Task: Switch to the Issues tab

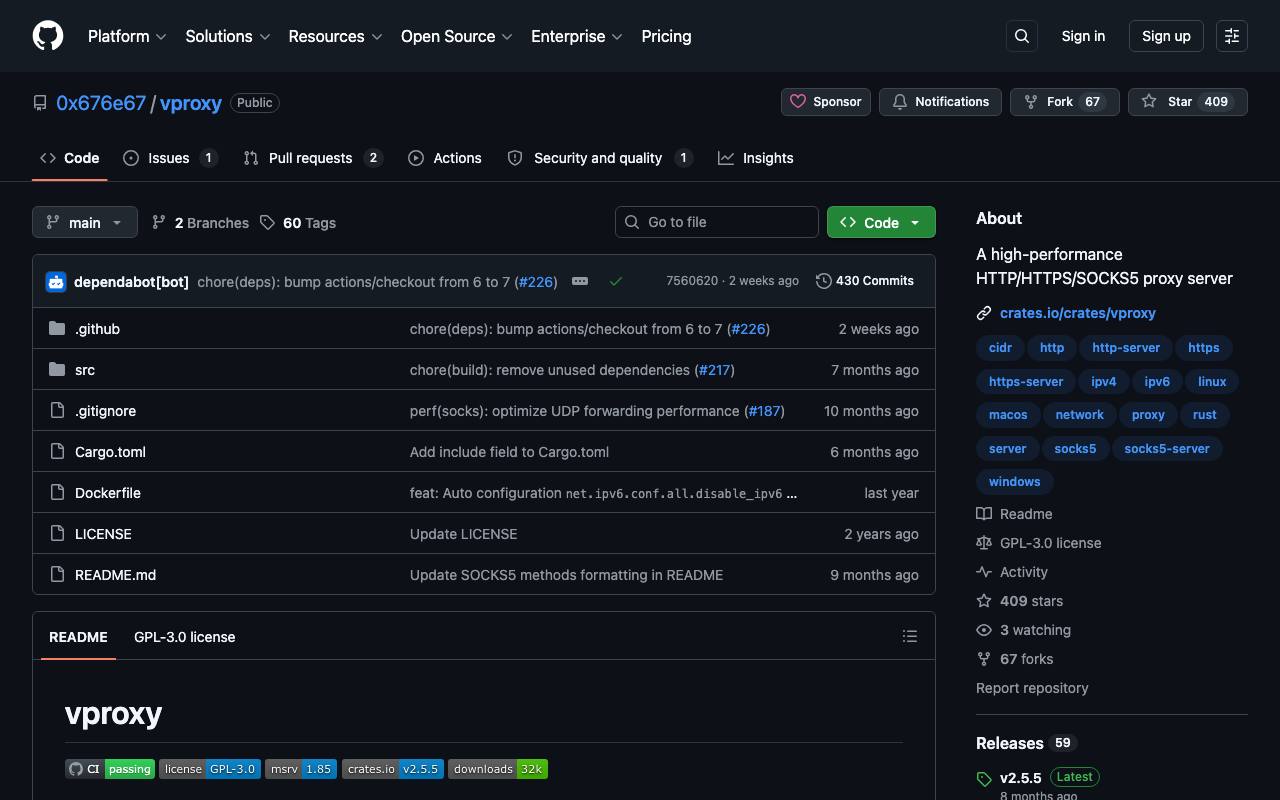Action: click(170, 158)
